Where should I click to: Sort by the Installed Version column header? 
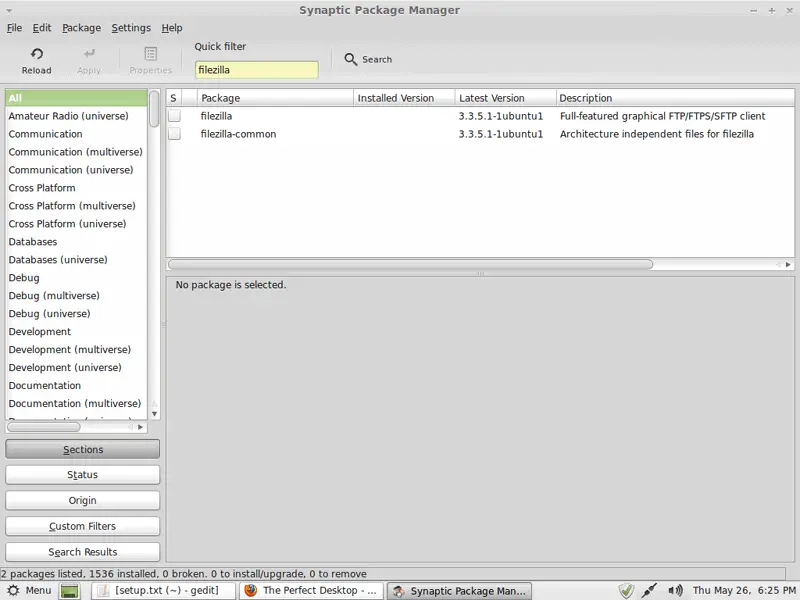(x=404, y=98)
